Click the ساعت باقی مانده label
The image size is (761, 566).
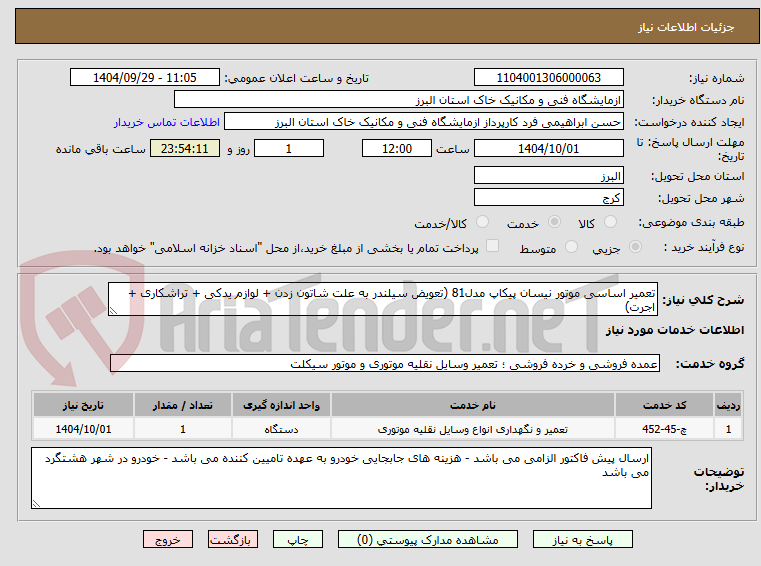(100, 149)
